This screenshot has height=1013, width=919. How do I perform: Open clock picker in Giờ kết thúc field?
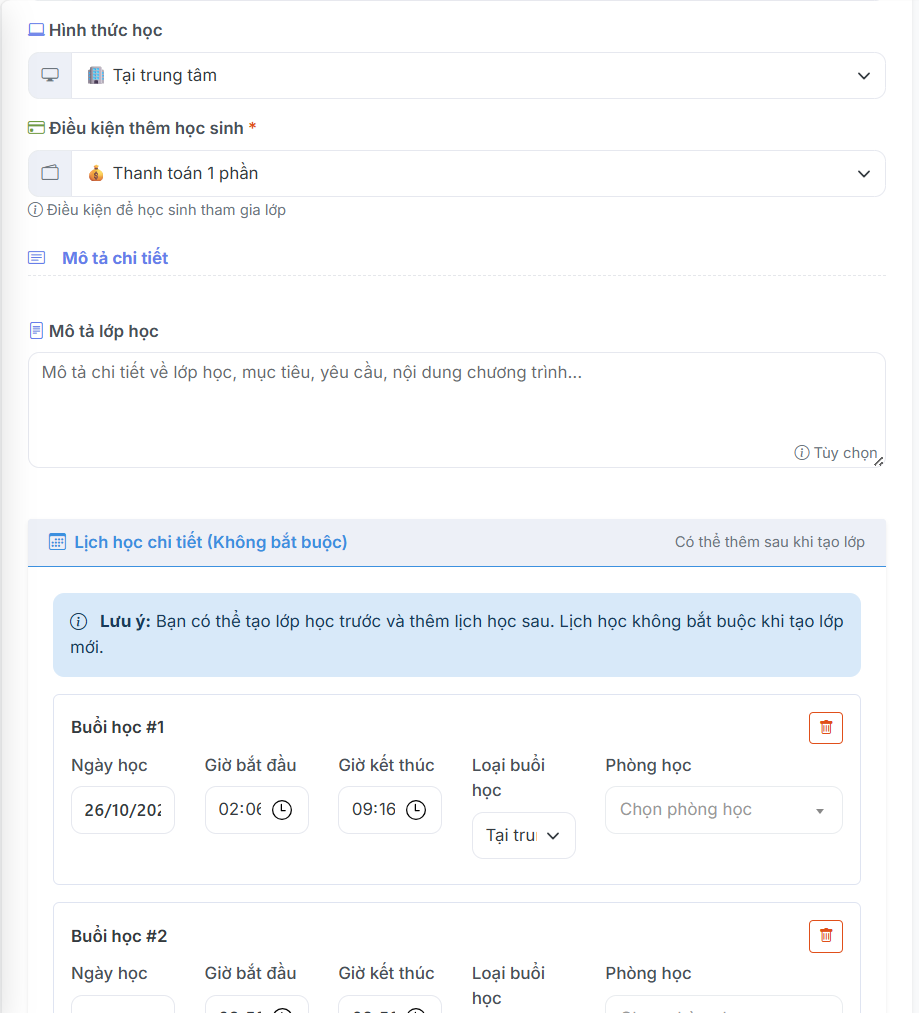pos(415,810)
